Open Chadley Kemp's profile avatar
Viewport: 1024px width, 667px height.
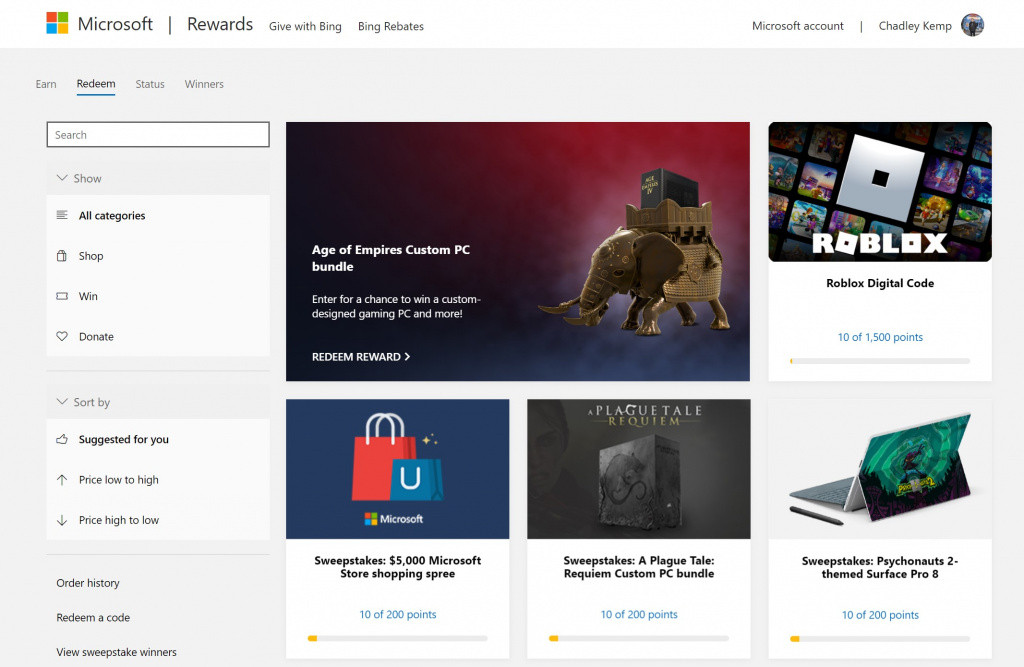(971, 25)
